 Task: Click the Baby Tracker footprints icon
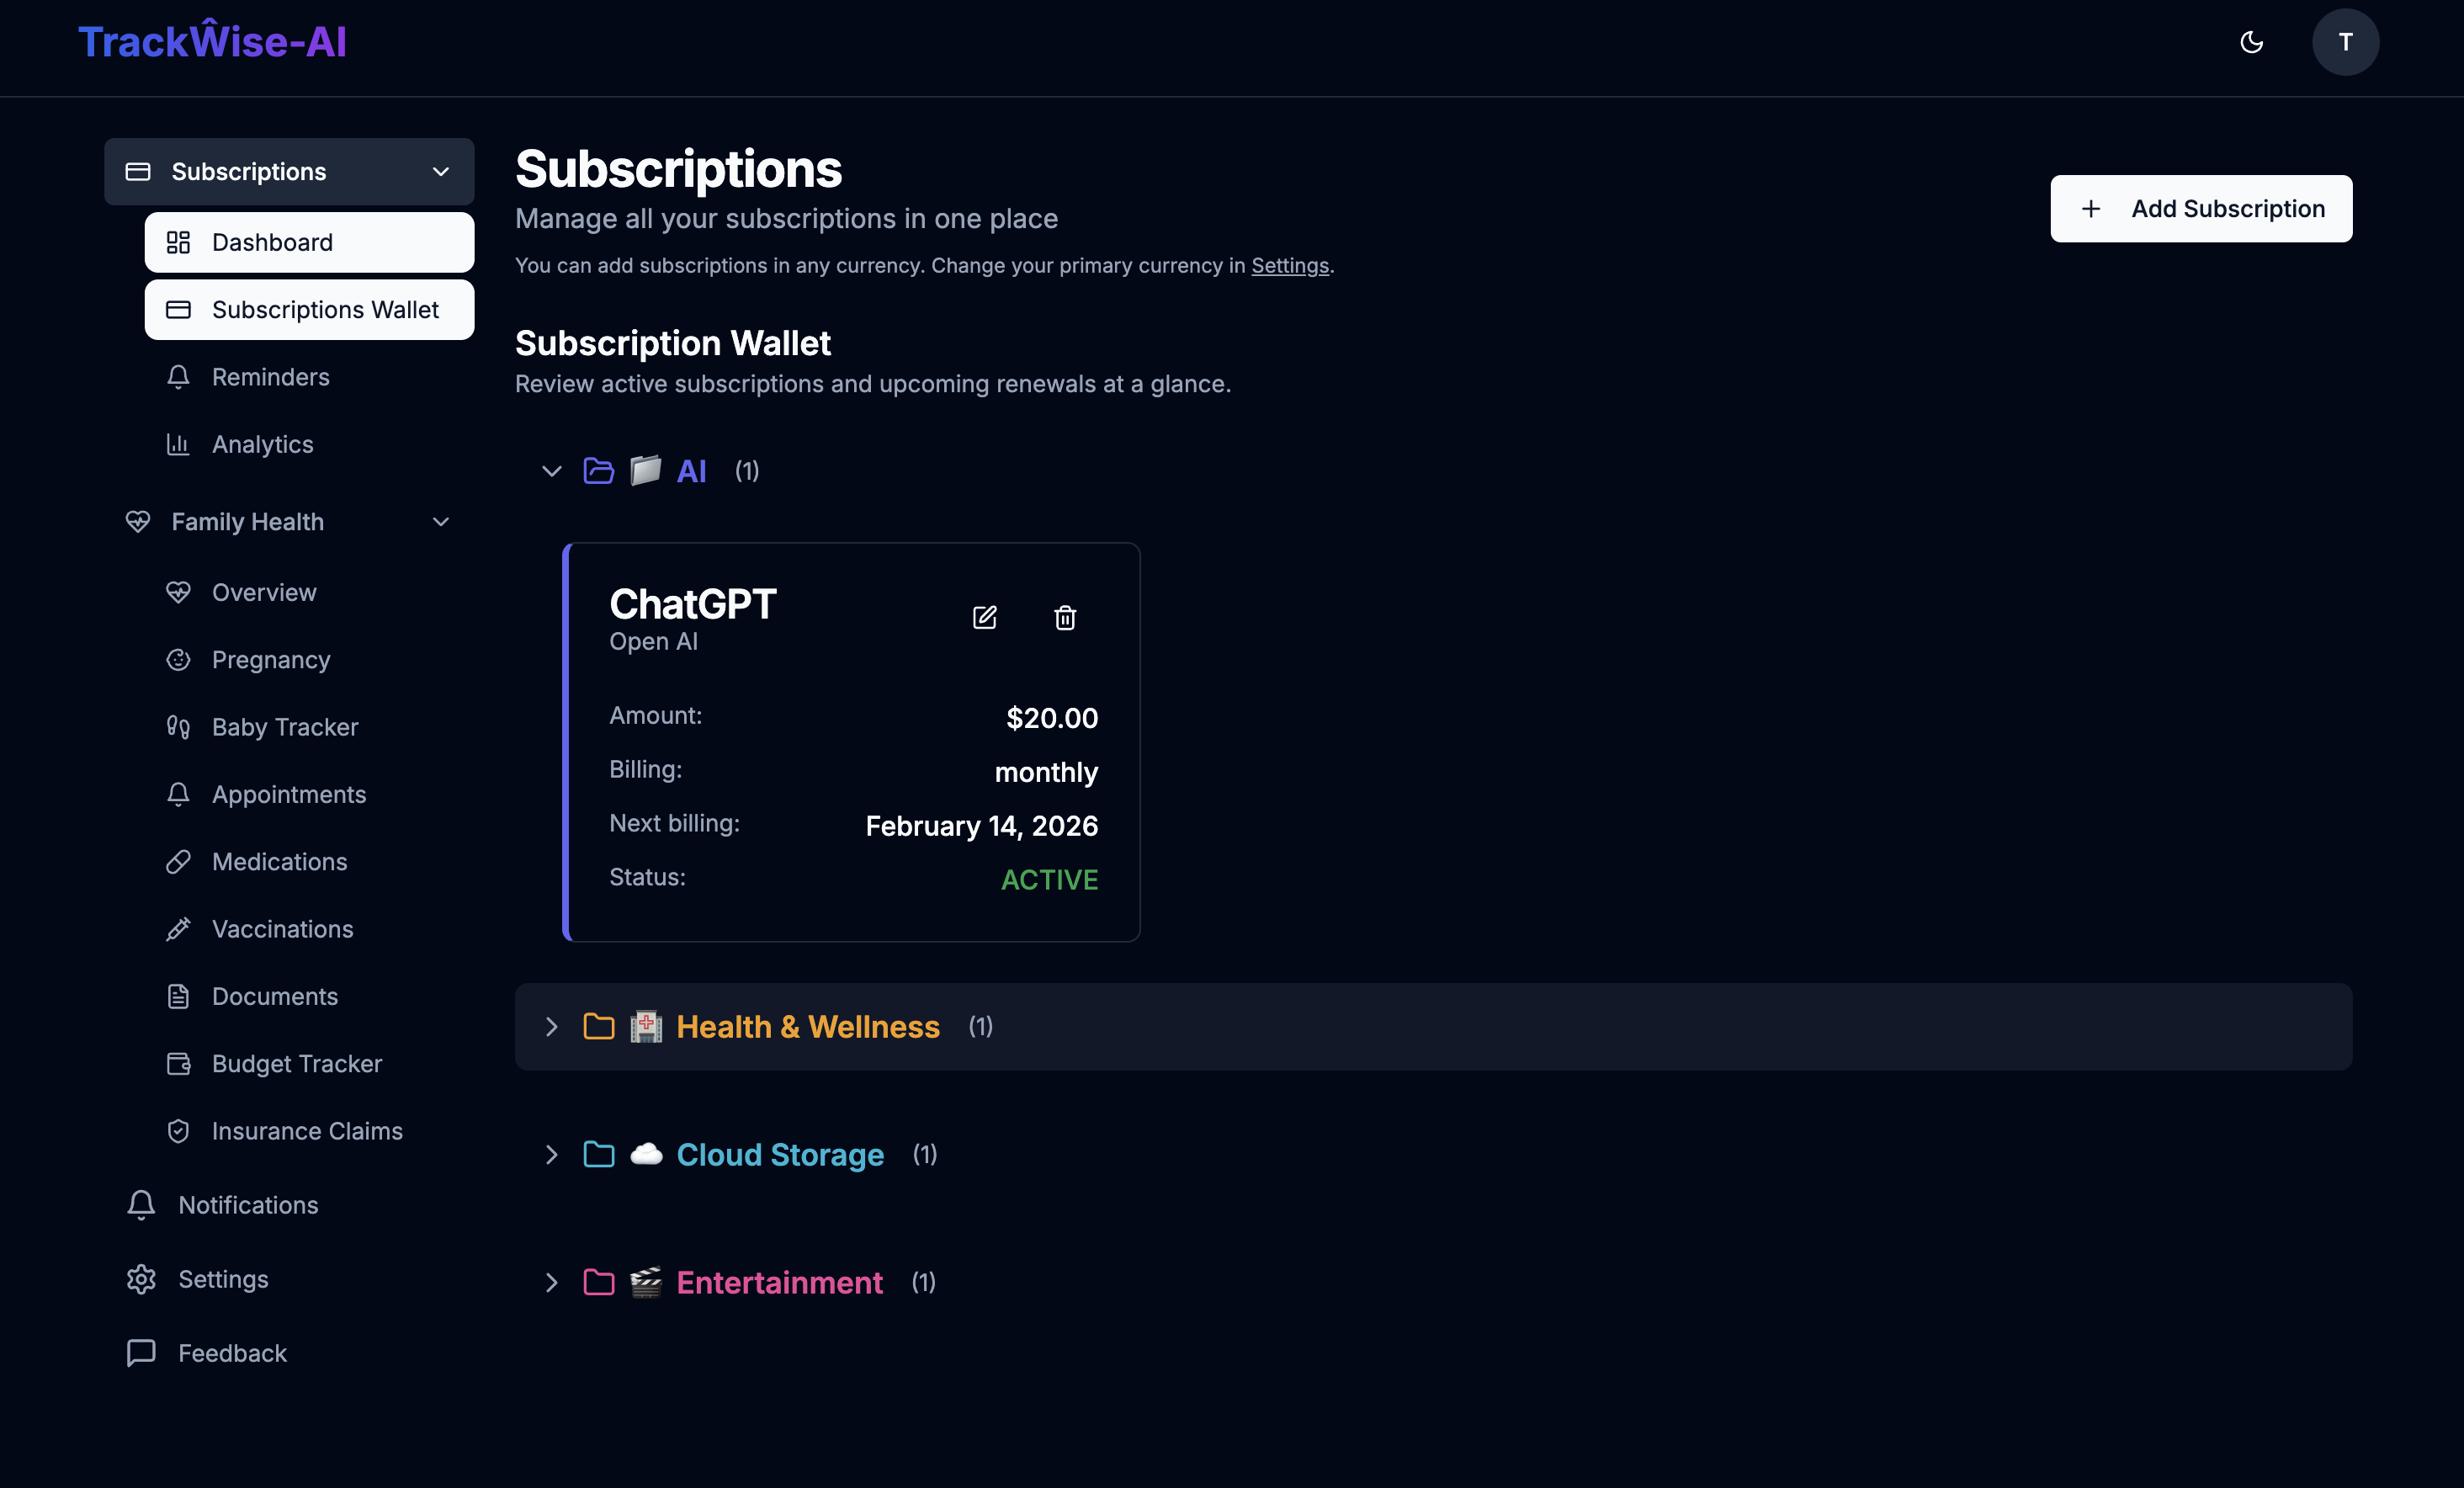(180, 727)
